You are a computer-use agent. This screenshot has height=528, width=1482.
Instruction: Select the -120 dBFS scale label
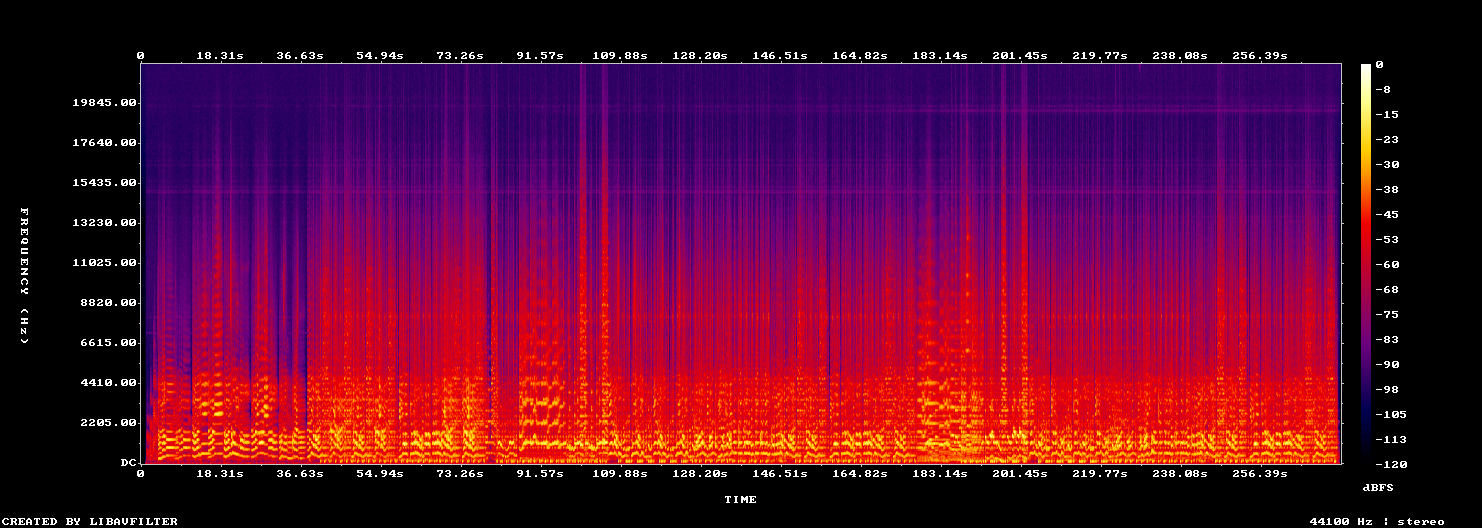(x=1391, y=464)
